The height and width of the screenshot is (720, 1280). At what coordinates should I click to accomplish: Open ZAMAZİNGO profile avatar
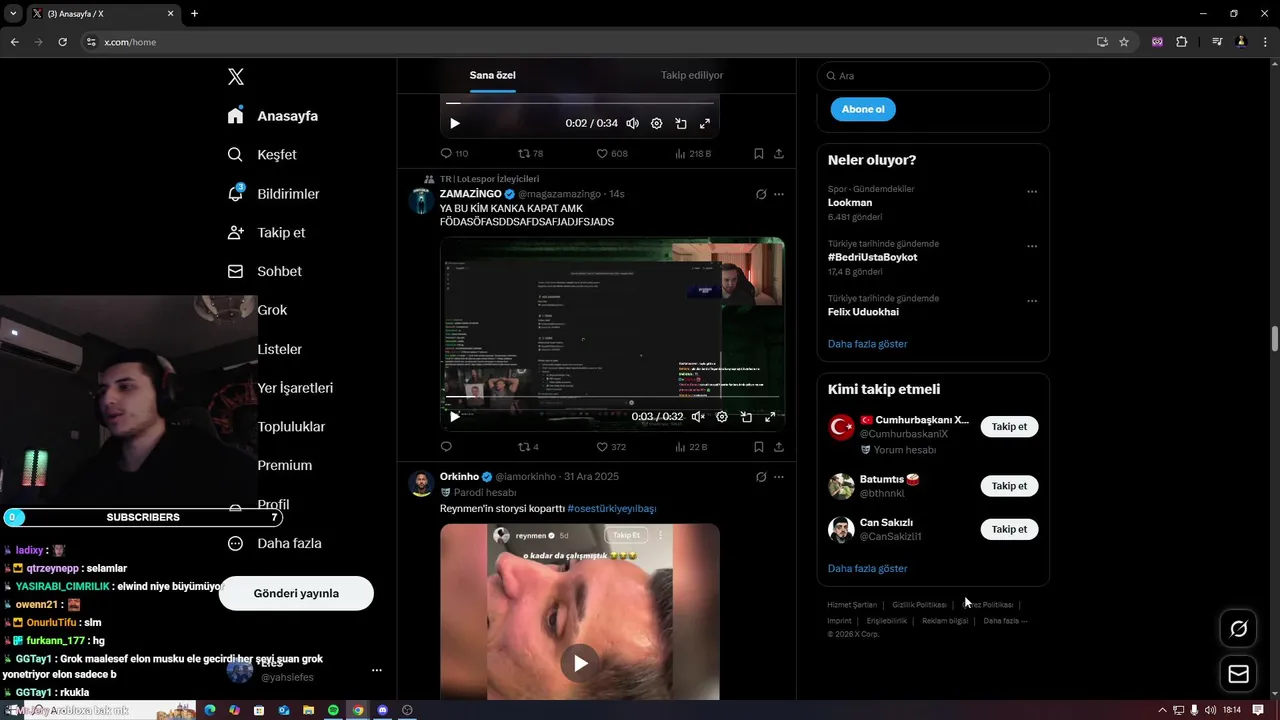coord(421,200)
